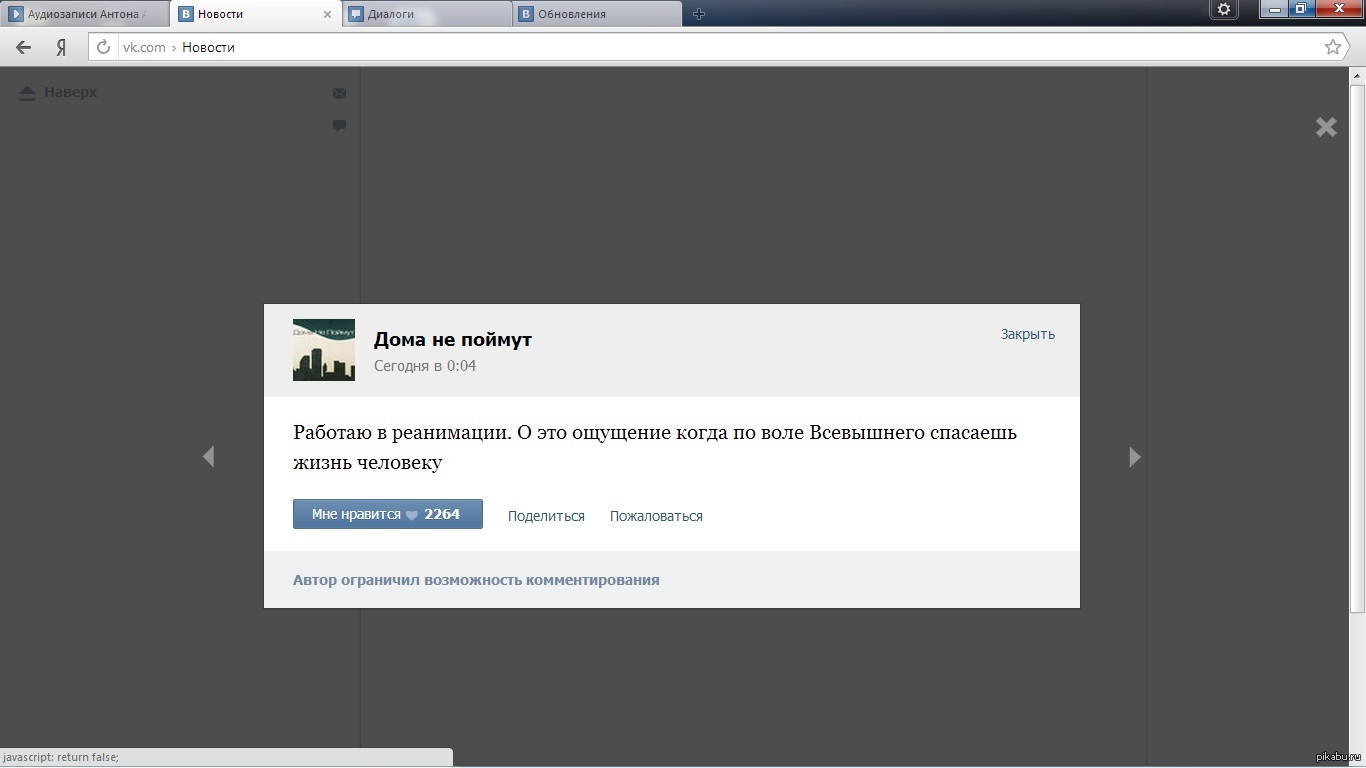Report the post via 'Пожаловаться'
1366x768 pixels.
(656, 516)
